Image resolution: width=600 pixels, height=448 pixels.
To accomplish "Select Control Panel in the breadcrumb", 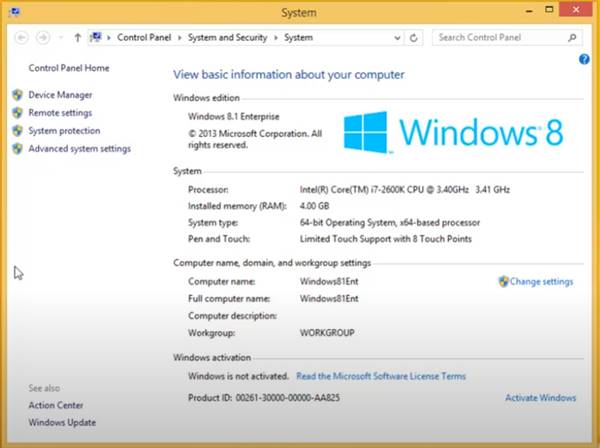I will pyautogui.click(x=144, y=37).
